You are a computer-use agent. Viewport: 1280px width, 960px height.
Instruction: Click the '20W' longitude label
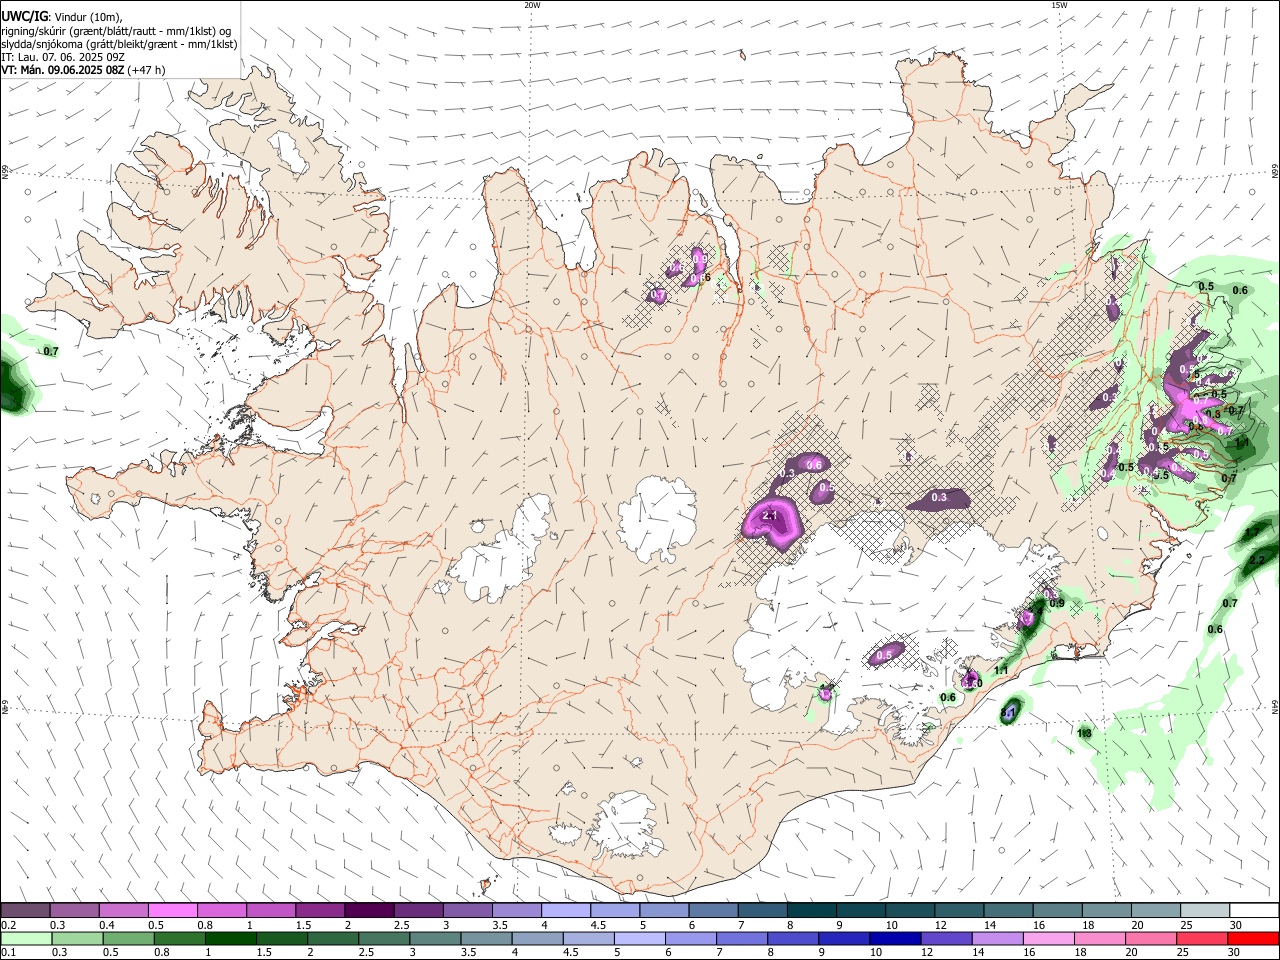[532, 4]
